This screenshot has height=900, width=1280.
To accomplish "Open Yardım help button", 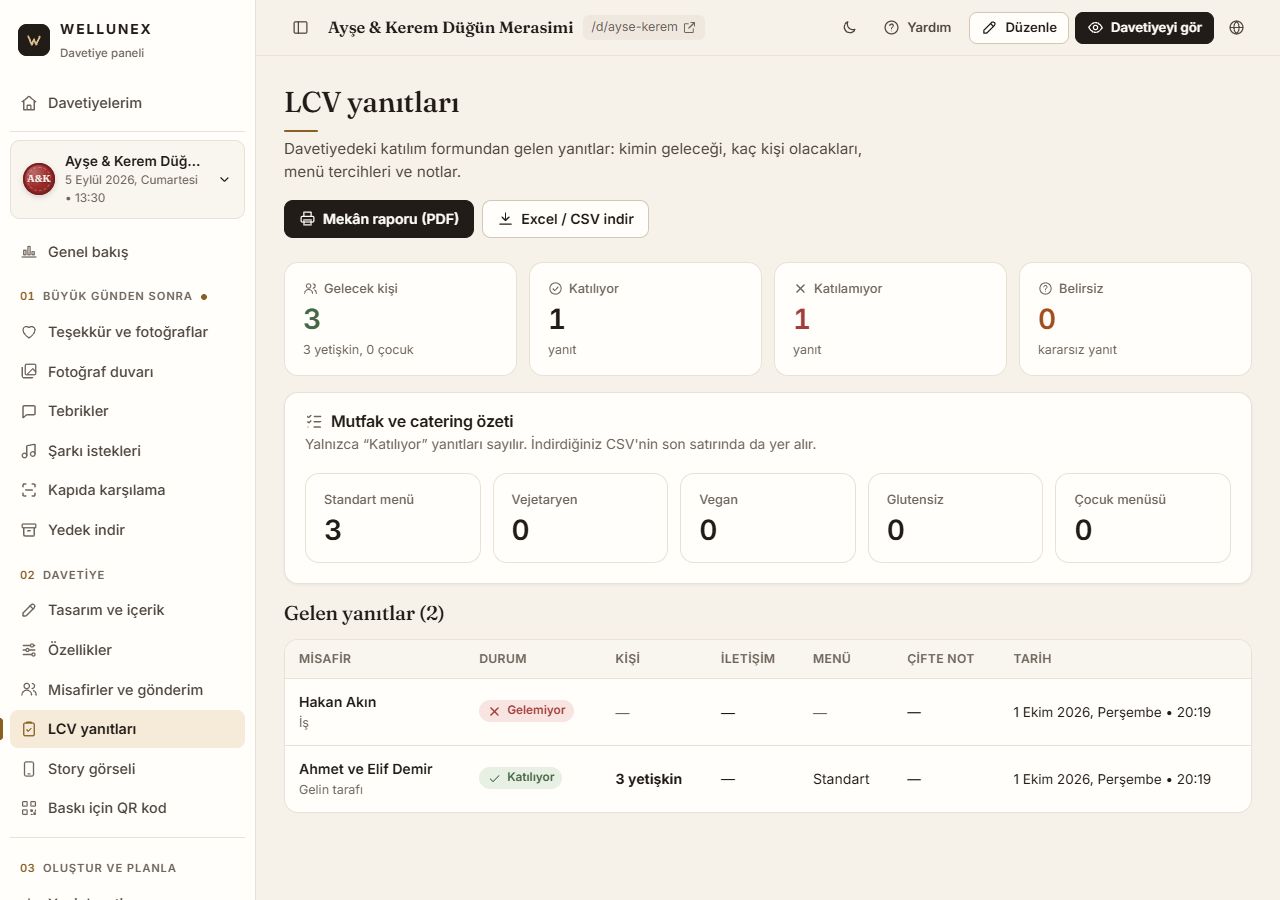I will click(x=918, y=28).
